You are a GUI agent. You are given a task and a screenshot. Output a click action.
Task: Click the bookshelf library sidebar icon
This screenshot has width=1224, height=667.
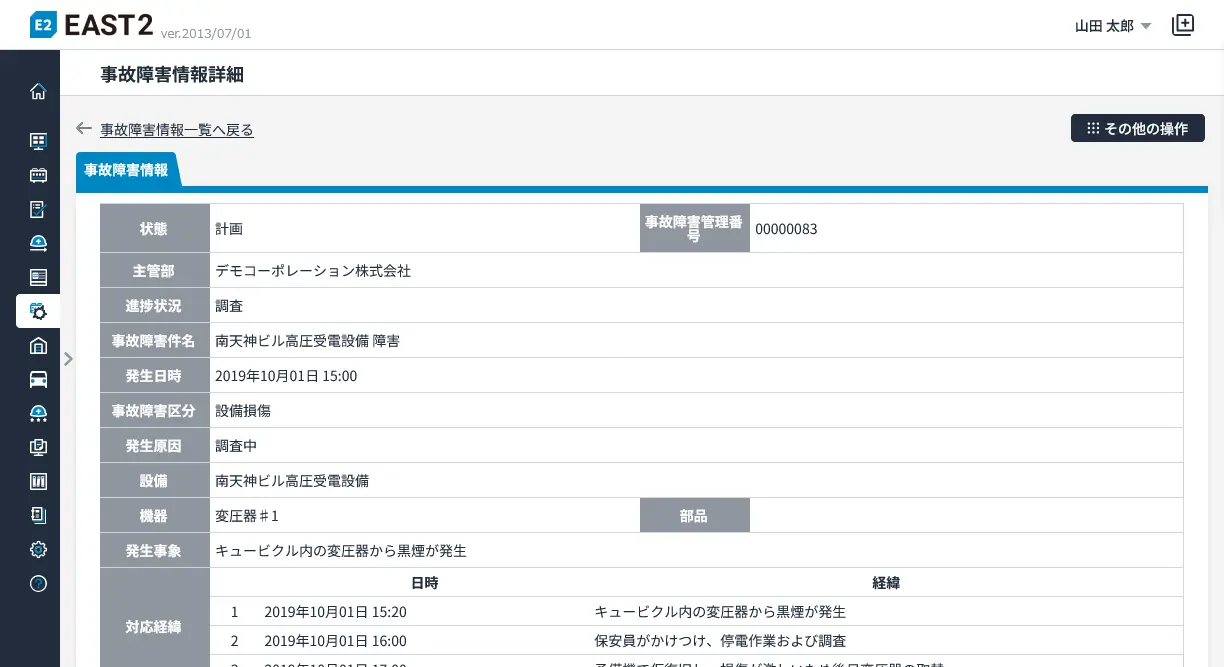click(x=38, y=481)
